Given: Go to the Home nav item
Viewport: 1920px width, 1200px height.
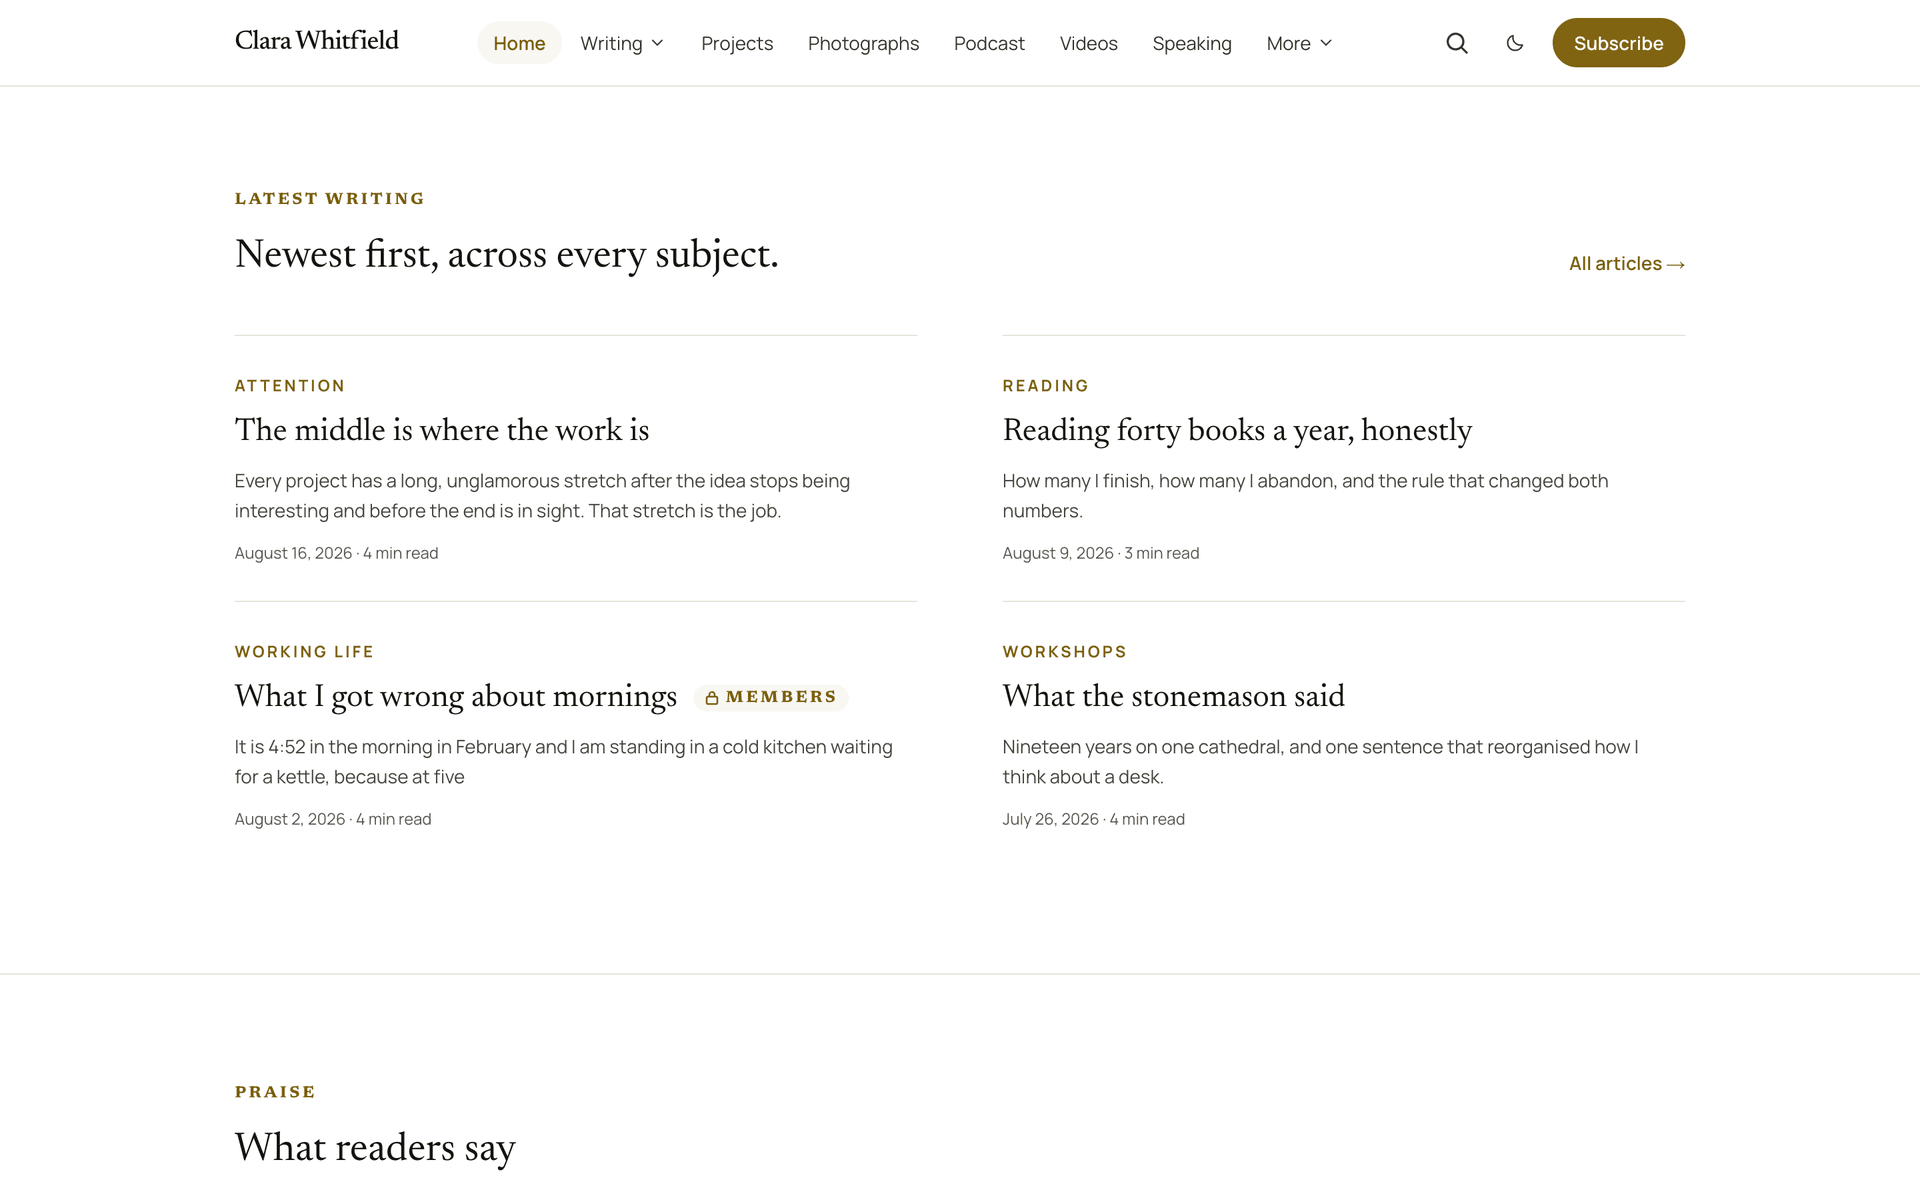Looking at the screenshot, I should coord(519,43).
